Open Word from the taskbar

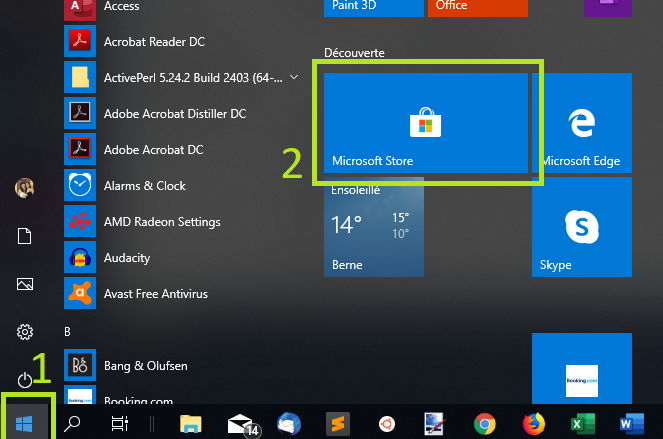point(632,424)
